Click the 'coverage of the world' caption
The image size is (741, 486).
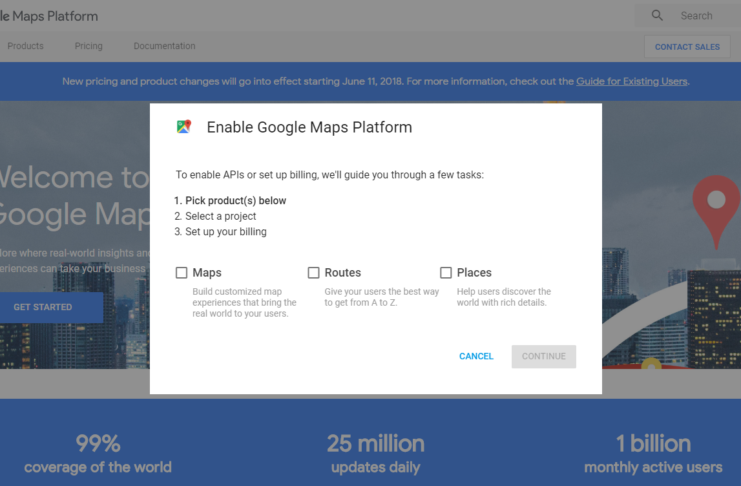point(98,467)
